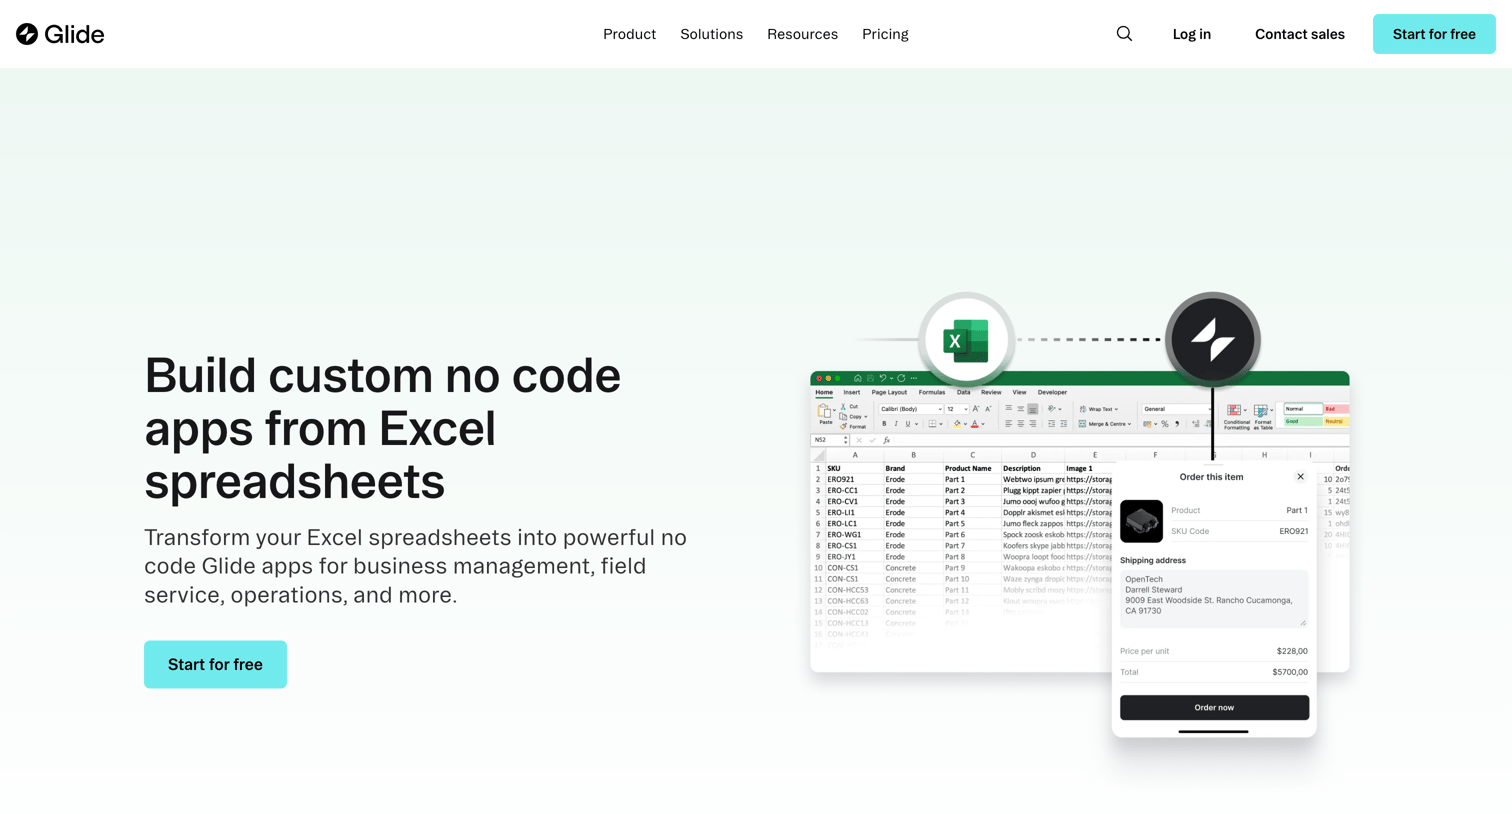Image resolution: width=1512 pixels, height=814 pixels.
Task: Click the Excel logo circle
Action: (966, 340)
